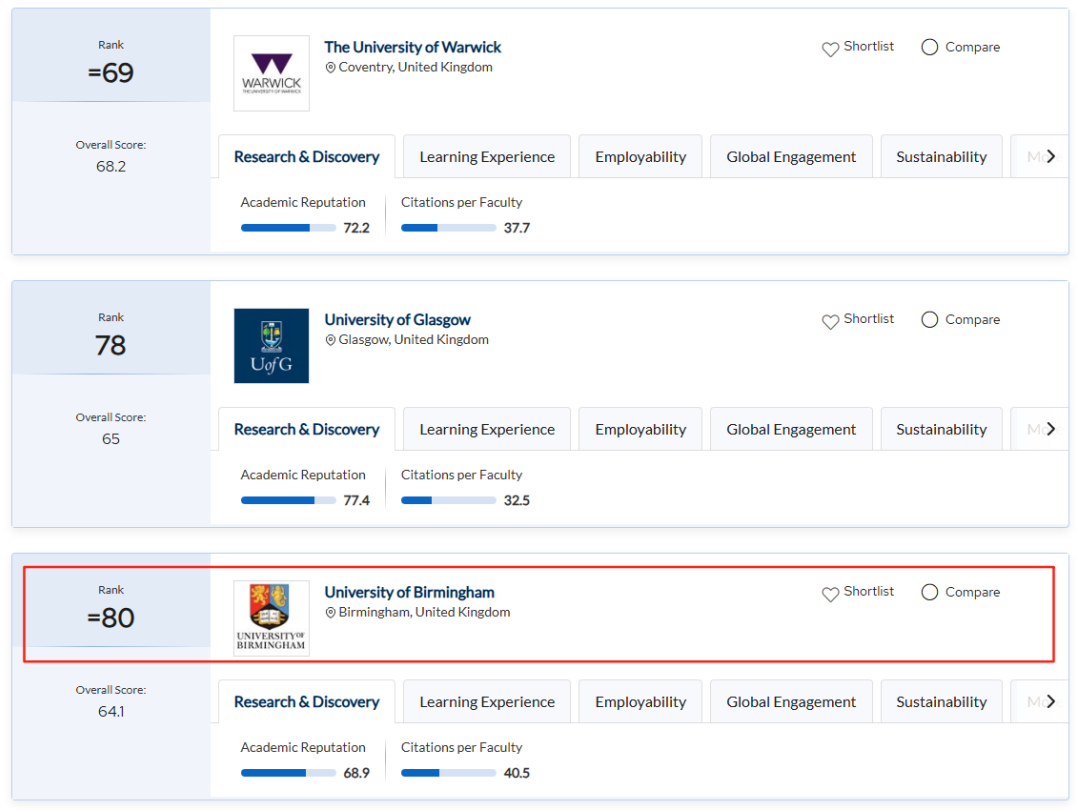
Task: Click Birmingham Academic Reputation bar 68.9
Action: (288, 772)
